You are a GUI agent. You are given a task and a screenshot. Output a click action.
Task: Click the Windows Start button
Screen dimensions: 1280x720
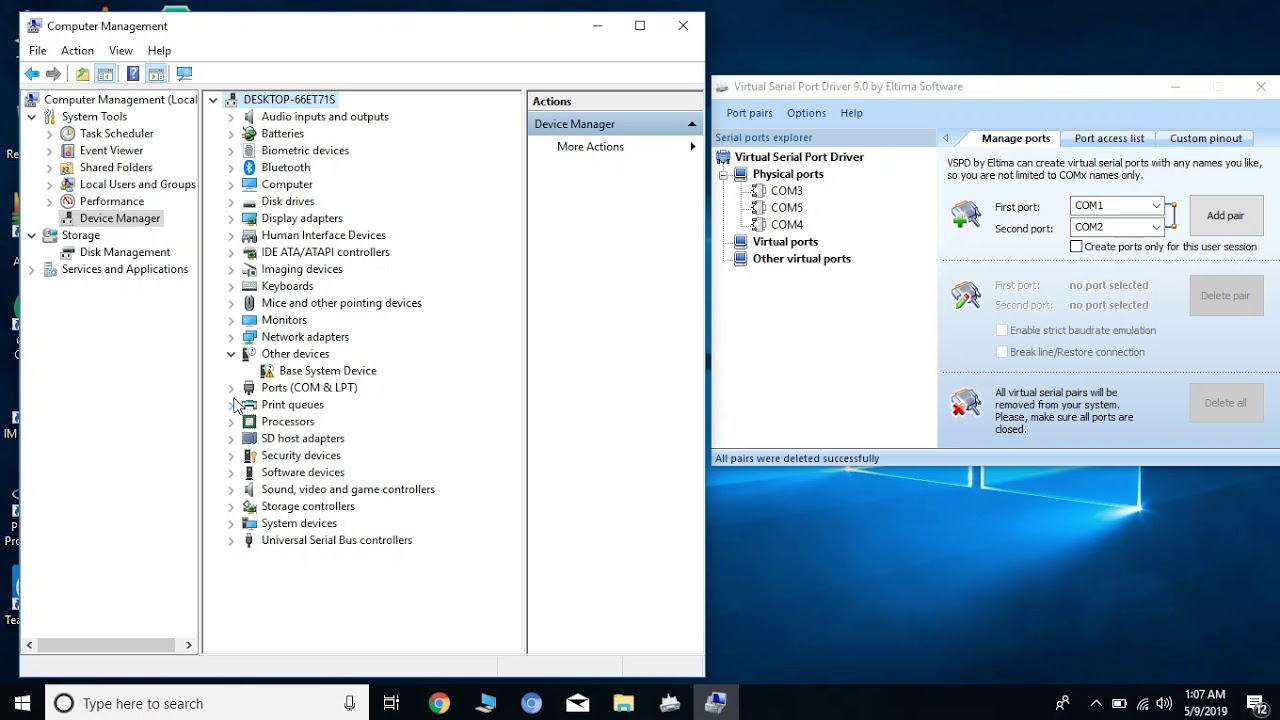22,703
